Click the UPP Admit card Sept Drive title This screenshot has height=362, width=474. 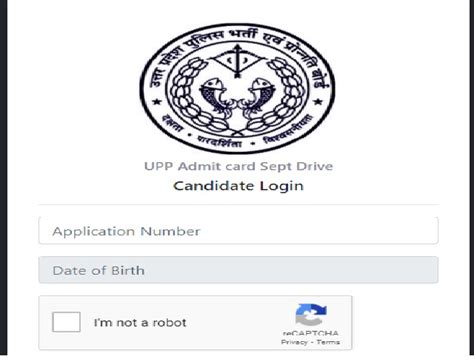(x=238, y=166)
